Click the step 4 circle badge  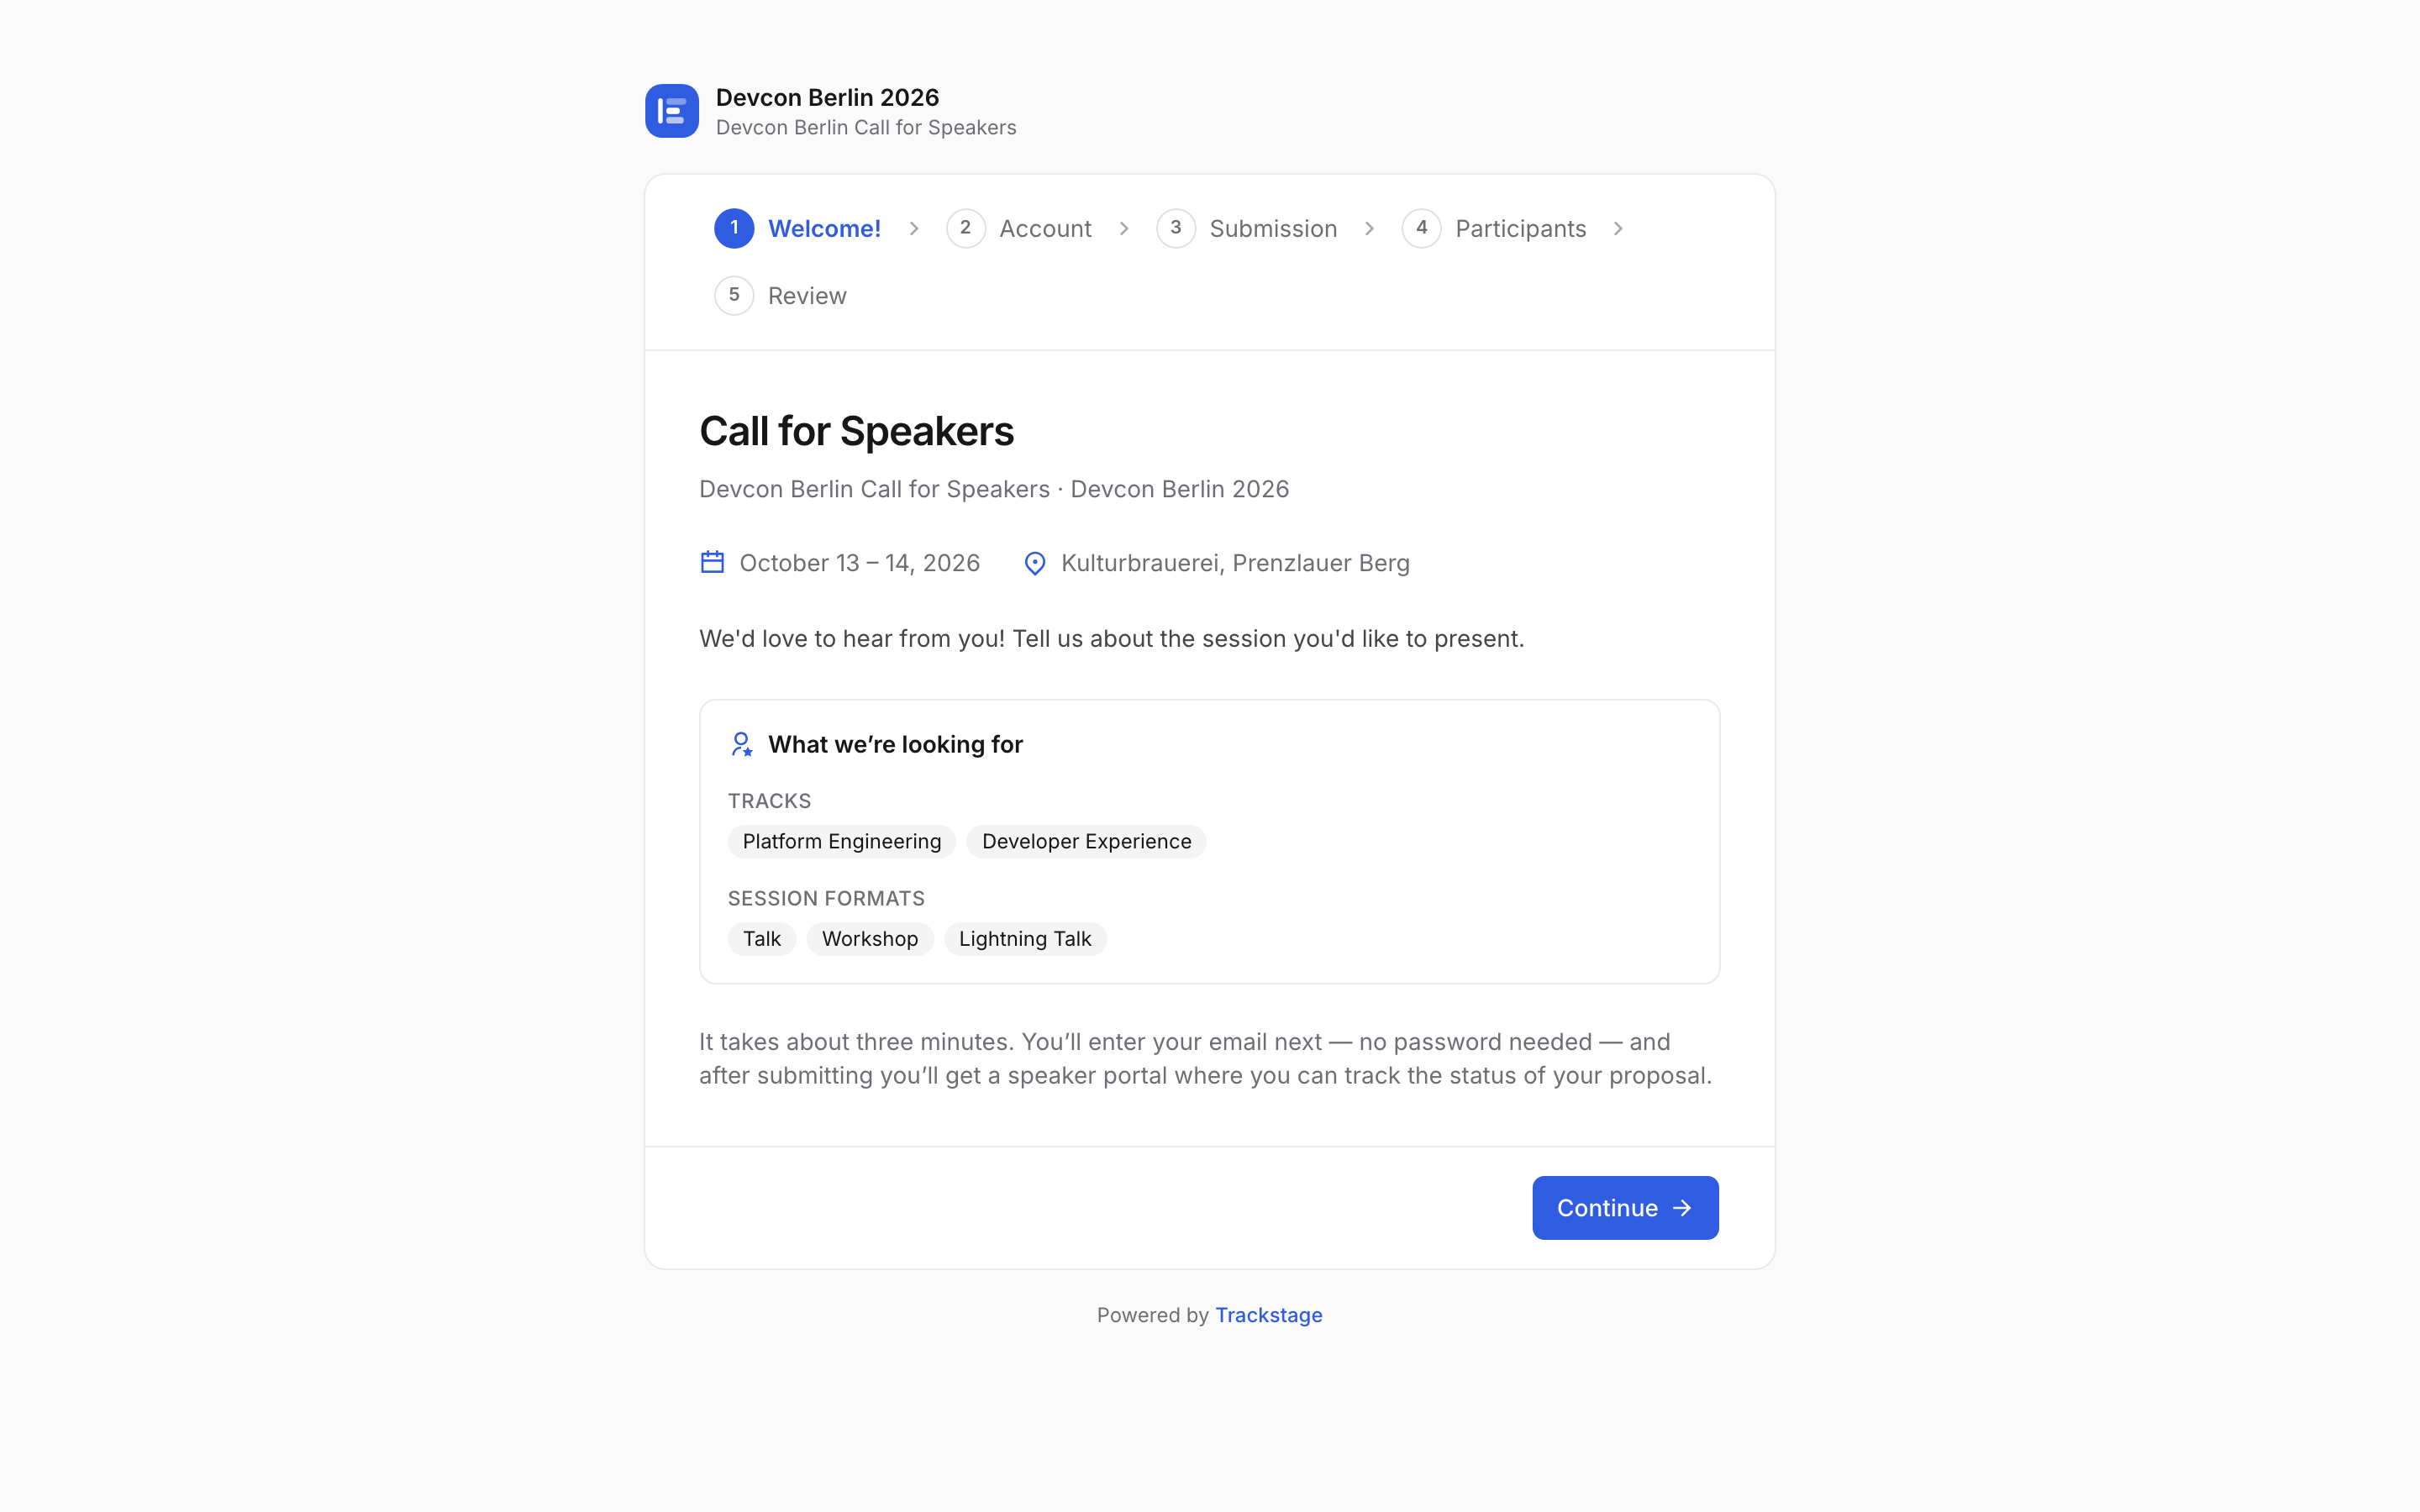(1421, 228)
